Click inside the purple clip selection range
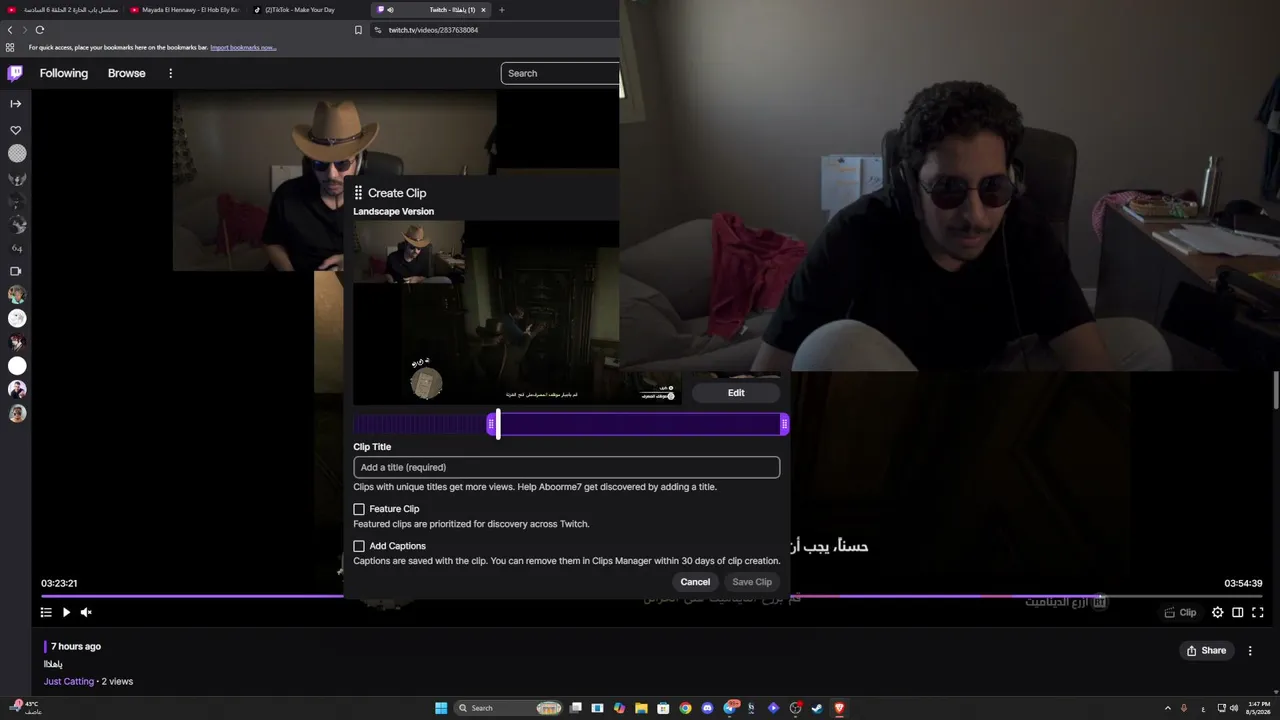 [638, 424]
